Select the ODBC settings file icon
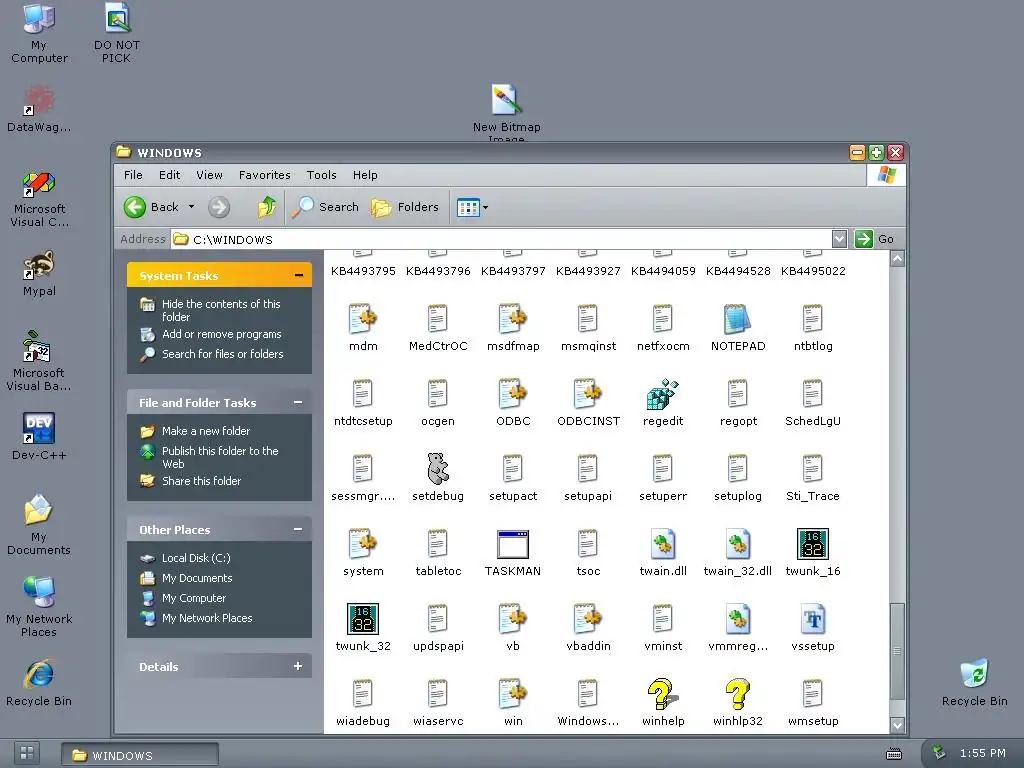This screenshot has height=768, width=1024. [513, 394]
